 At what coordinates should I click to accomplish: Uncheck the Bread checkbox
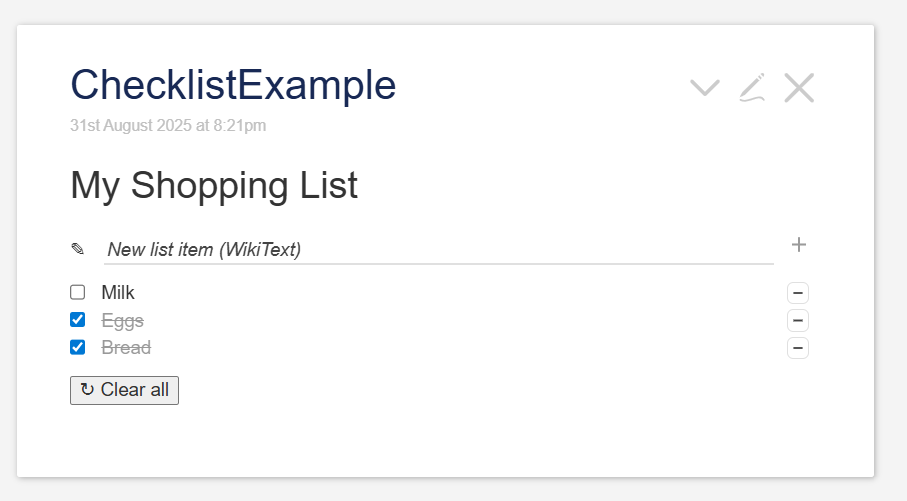coord(78,347)
